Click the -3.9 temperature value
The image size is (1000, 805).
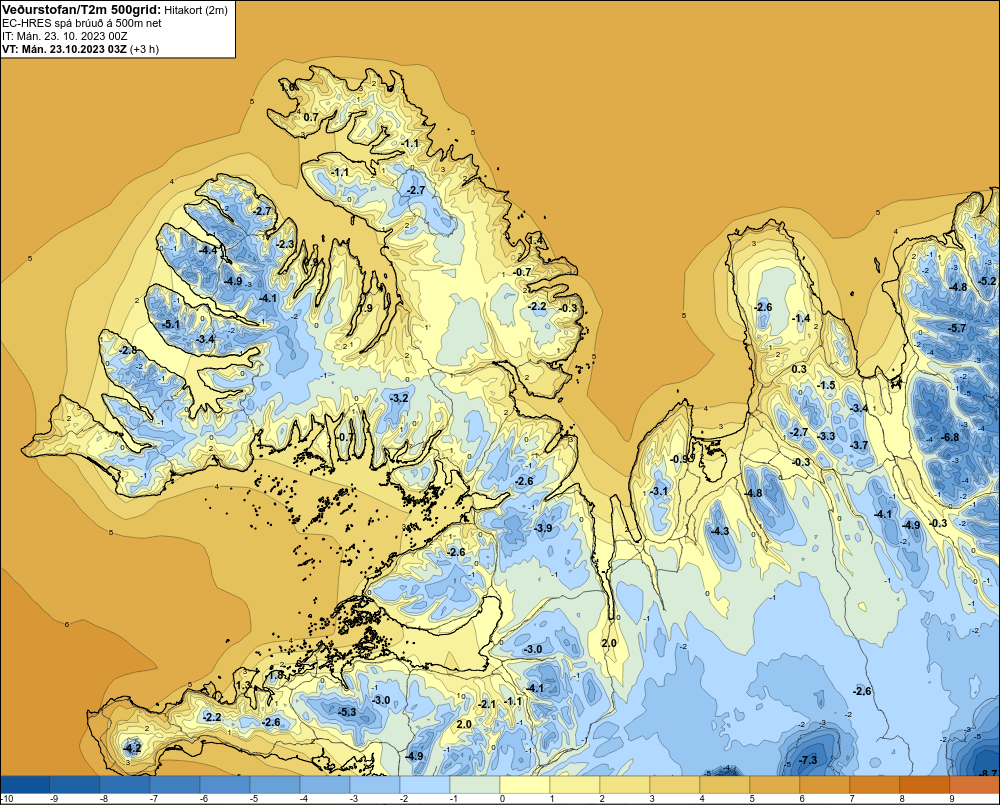pyautogui.click(x=543, y=528)
